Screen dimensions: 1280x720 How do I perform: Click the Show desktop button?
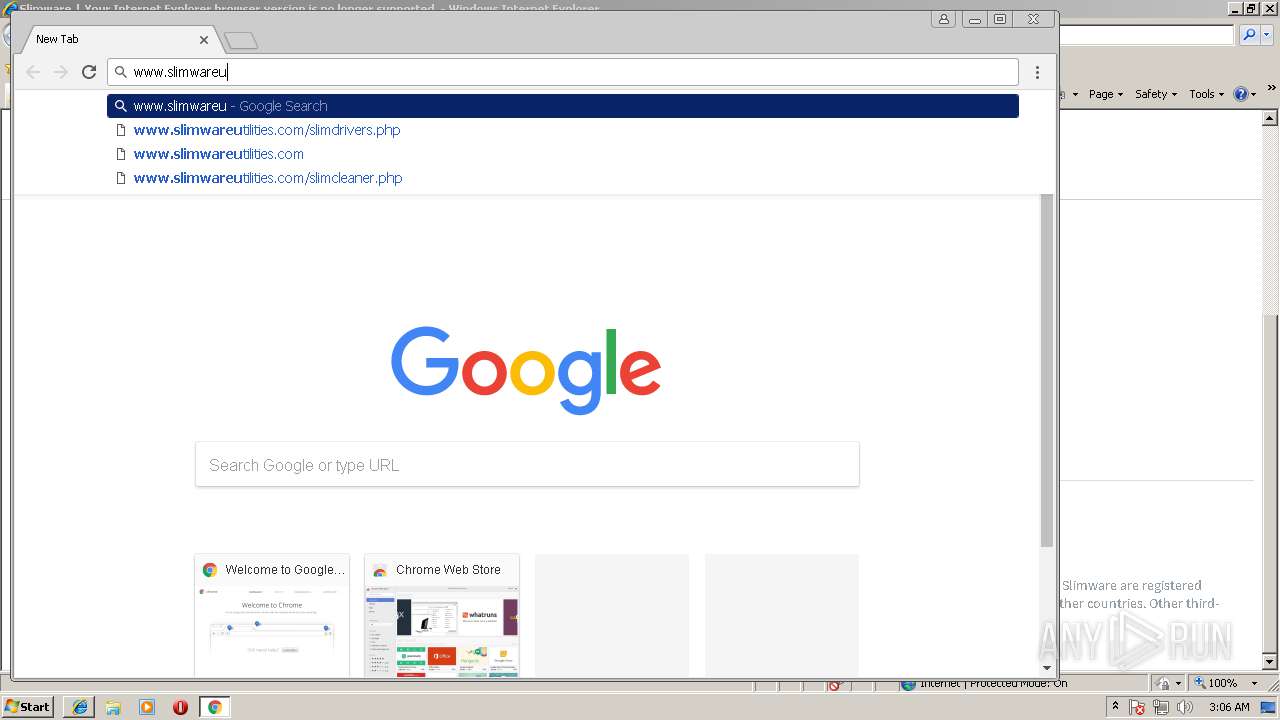[1269, 707]
